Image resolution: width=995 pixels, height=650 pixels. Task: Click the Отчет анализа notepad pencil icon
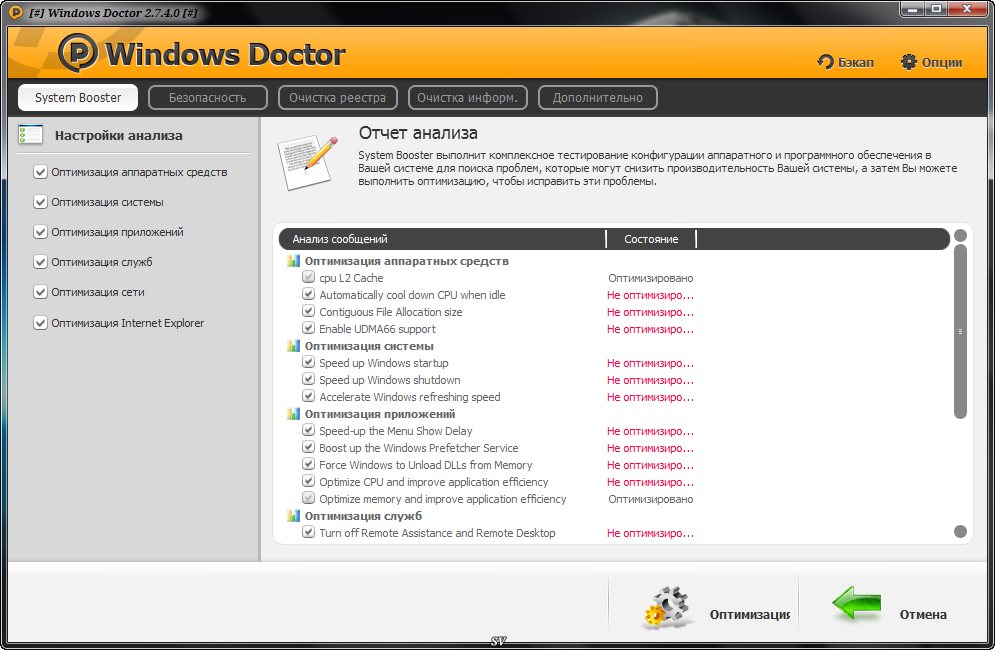pos(307,161)
